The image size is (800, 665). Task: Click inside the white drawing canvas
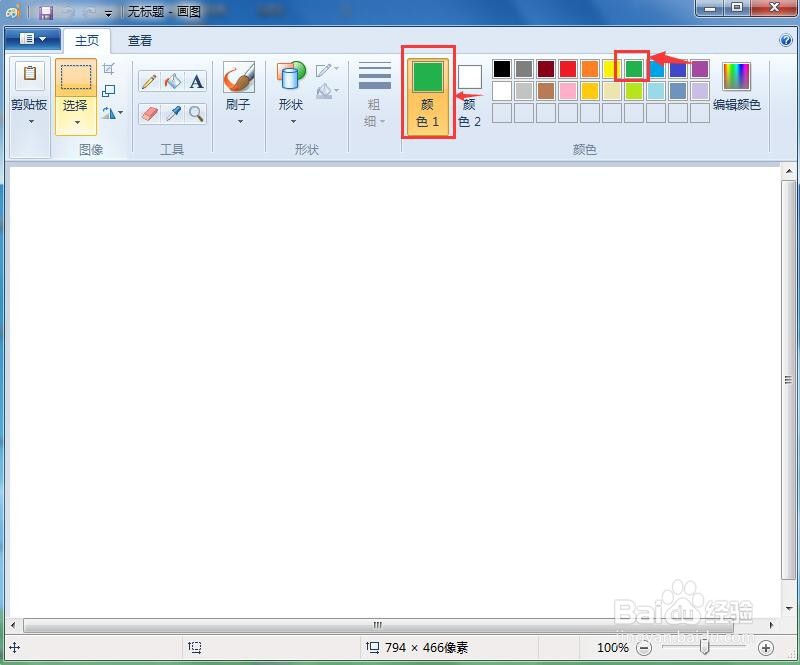point(394,392)
